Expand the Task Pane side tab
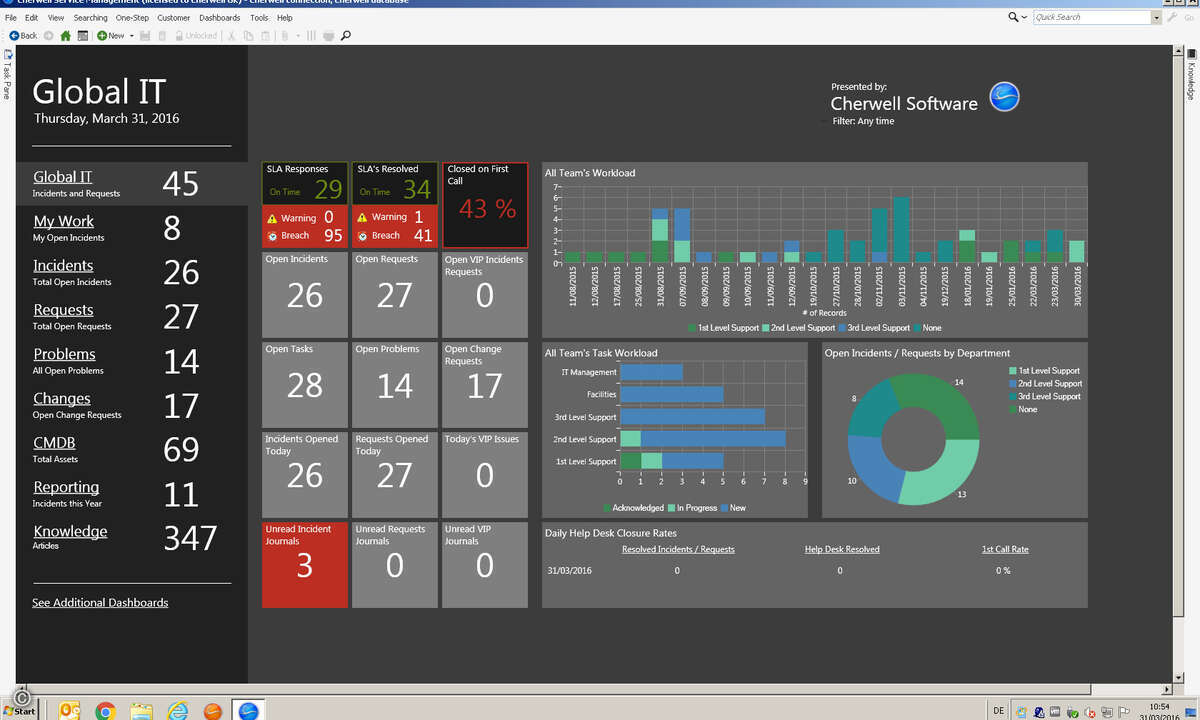Image resolution: width=1200 pixels, height=720 pixels. click(x=7, y=75)
